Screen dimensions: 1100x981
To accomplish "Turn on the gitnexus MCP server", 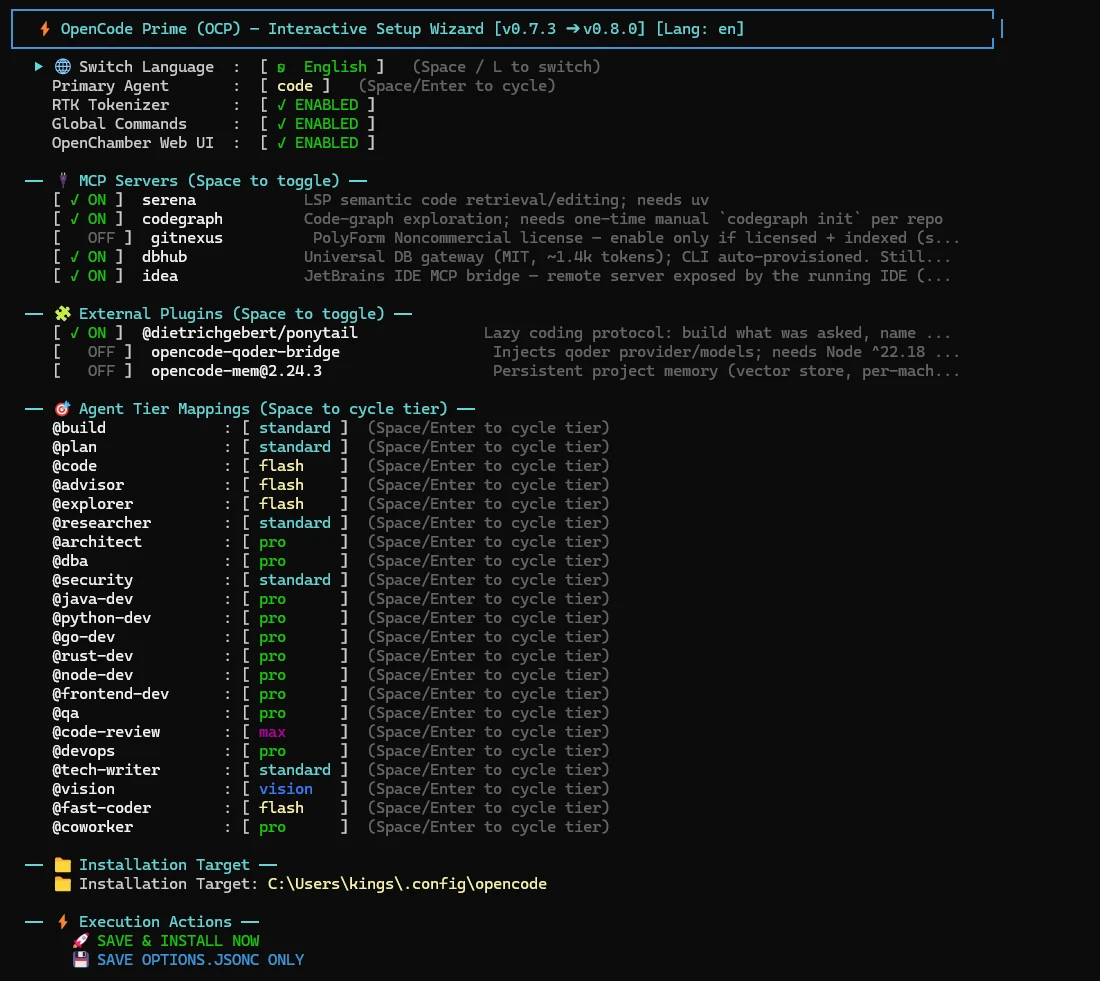I will (93, 238).
